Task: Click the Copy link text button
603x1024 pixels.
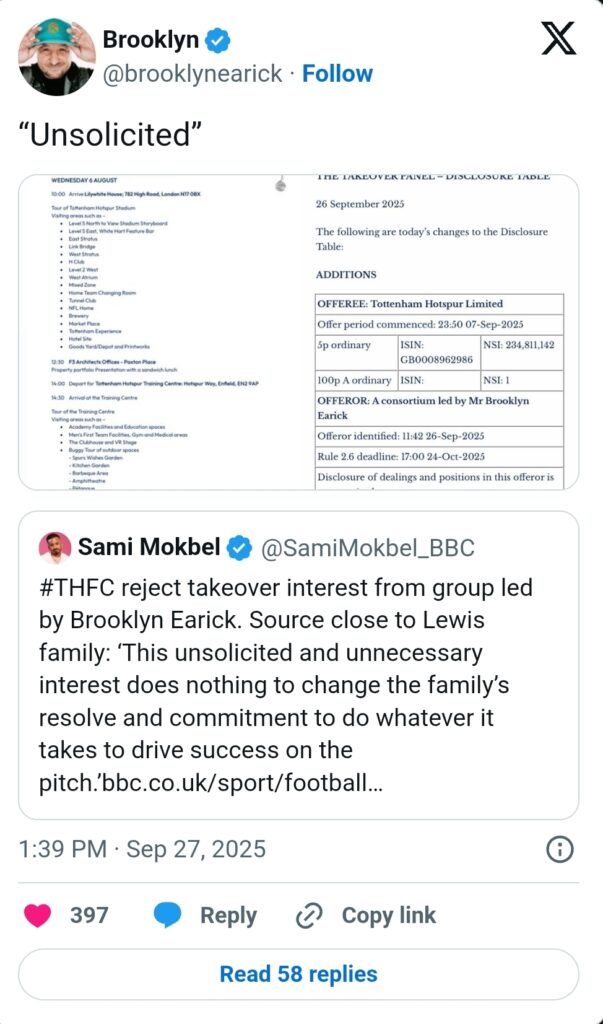Action: point(389,915)
